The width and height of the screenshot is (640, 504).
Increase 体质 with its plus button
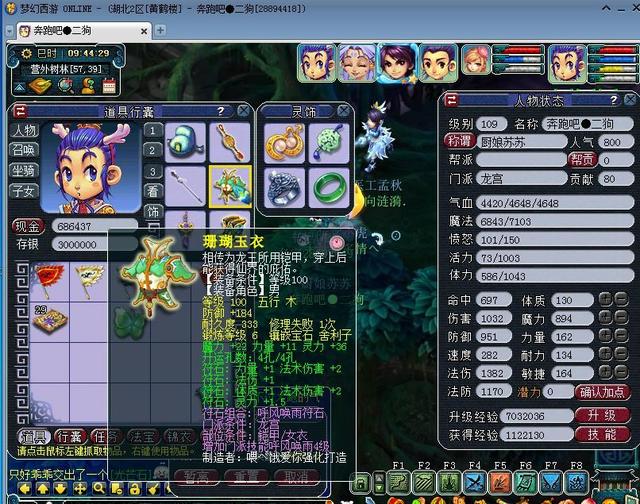coord(606,299)
